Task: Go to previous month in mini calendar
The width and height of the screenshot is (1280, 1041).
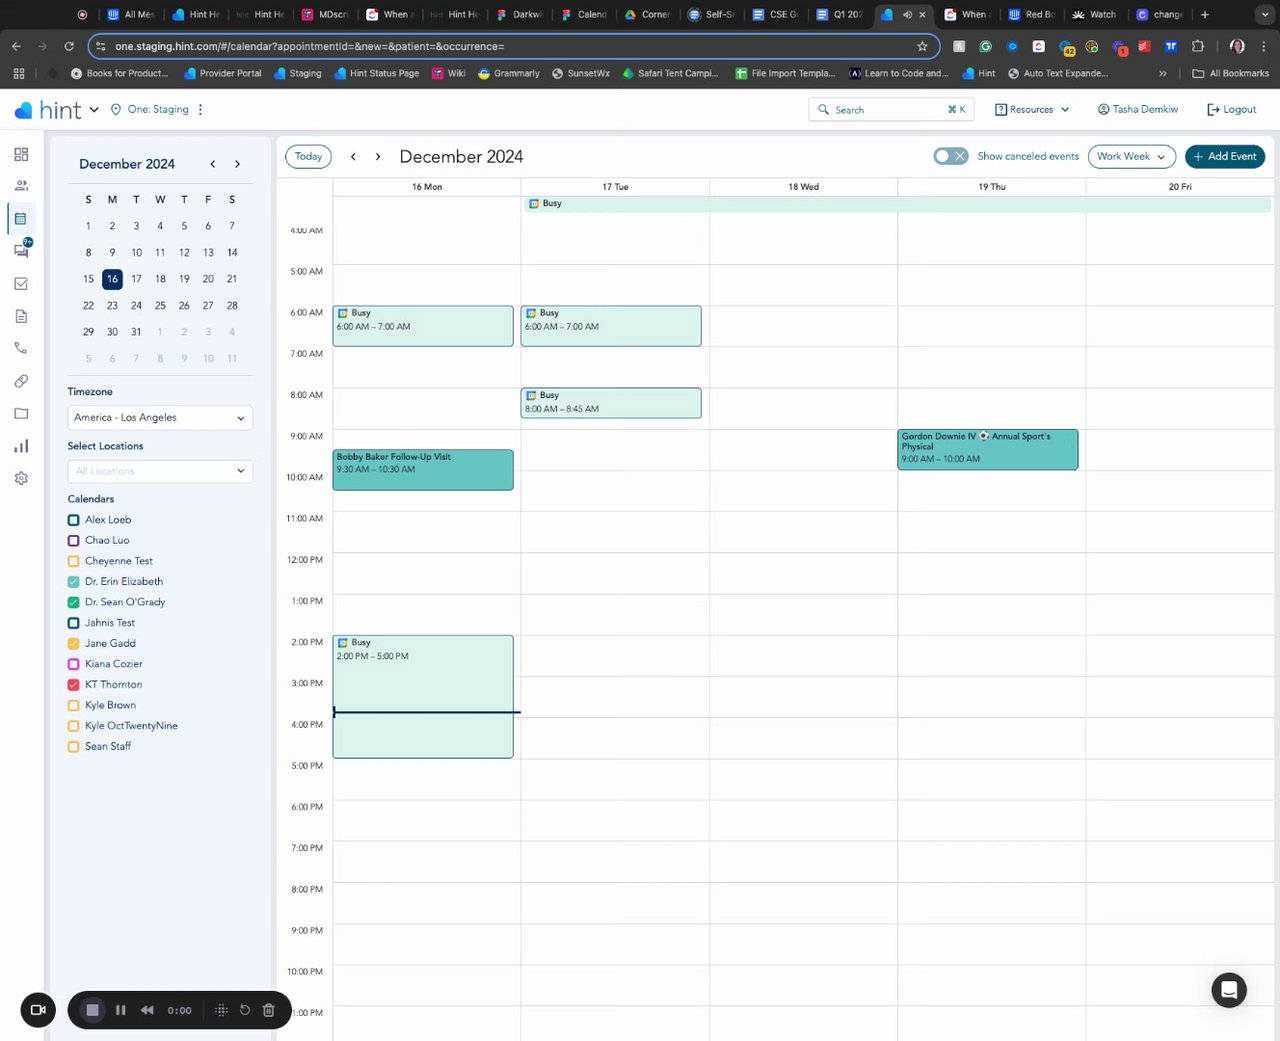Action: (x=212, y=164)
